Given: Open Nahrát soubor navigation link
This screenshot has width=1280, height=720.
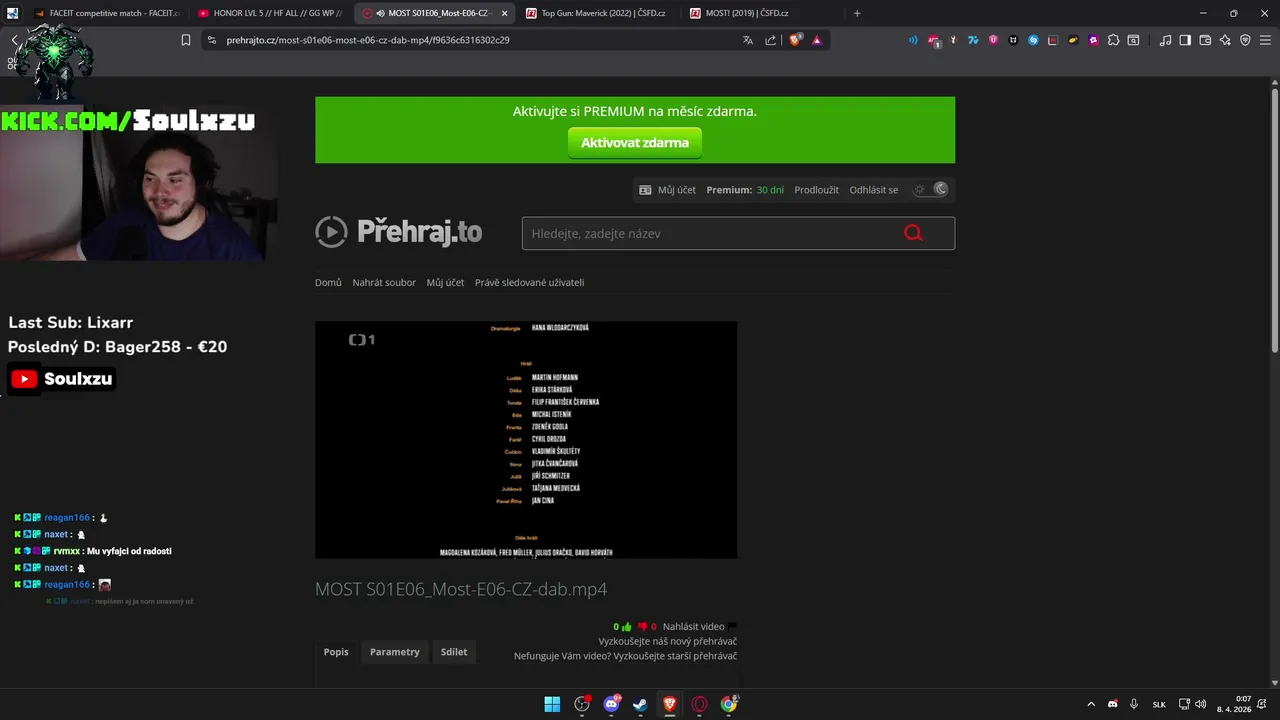Looking at the screenshot, I should (384, 283).
